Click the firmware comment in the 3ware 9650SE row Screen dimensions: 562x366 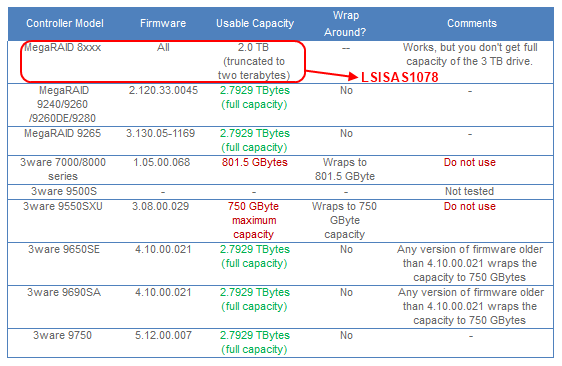point(470,263)
